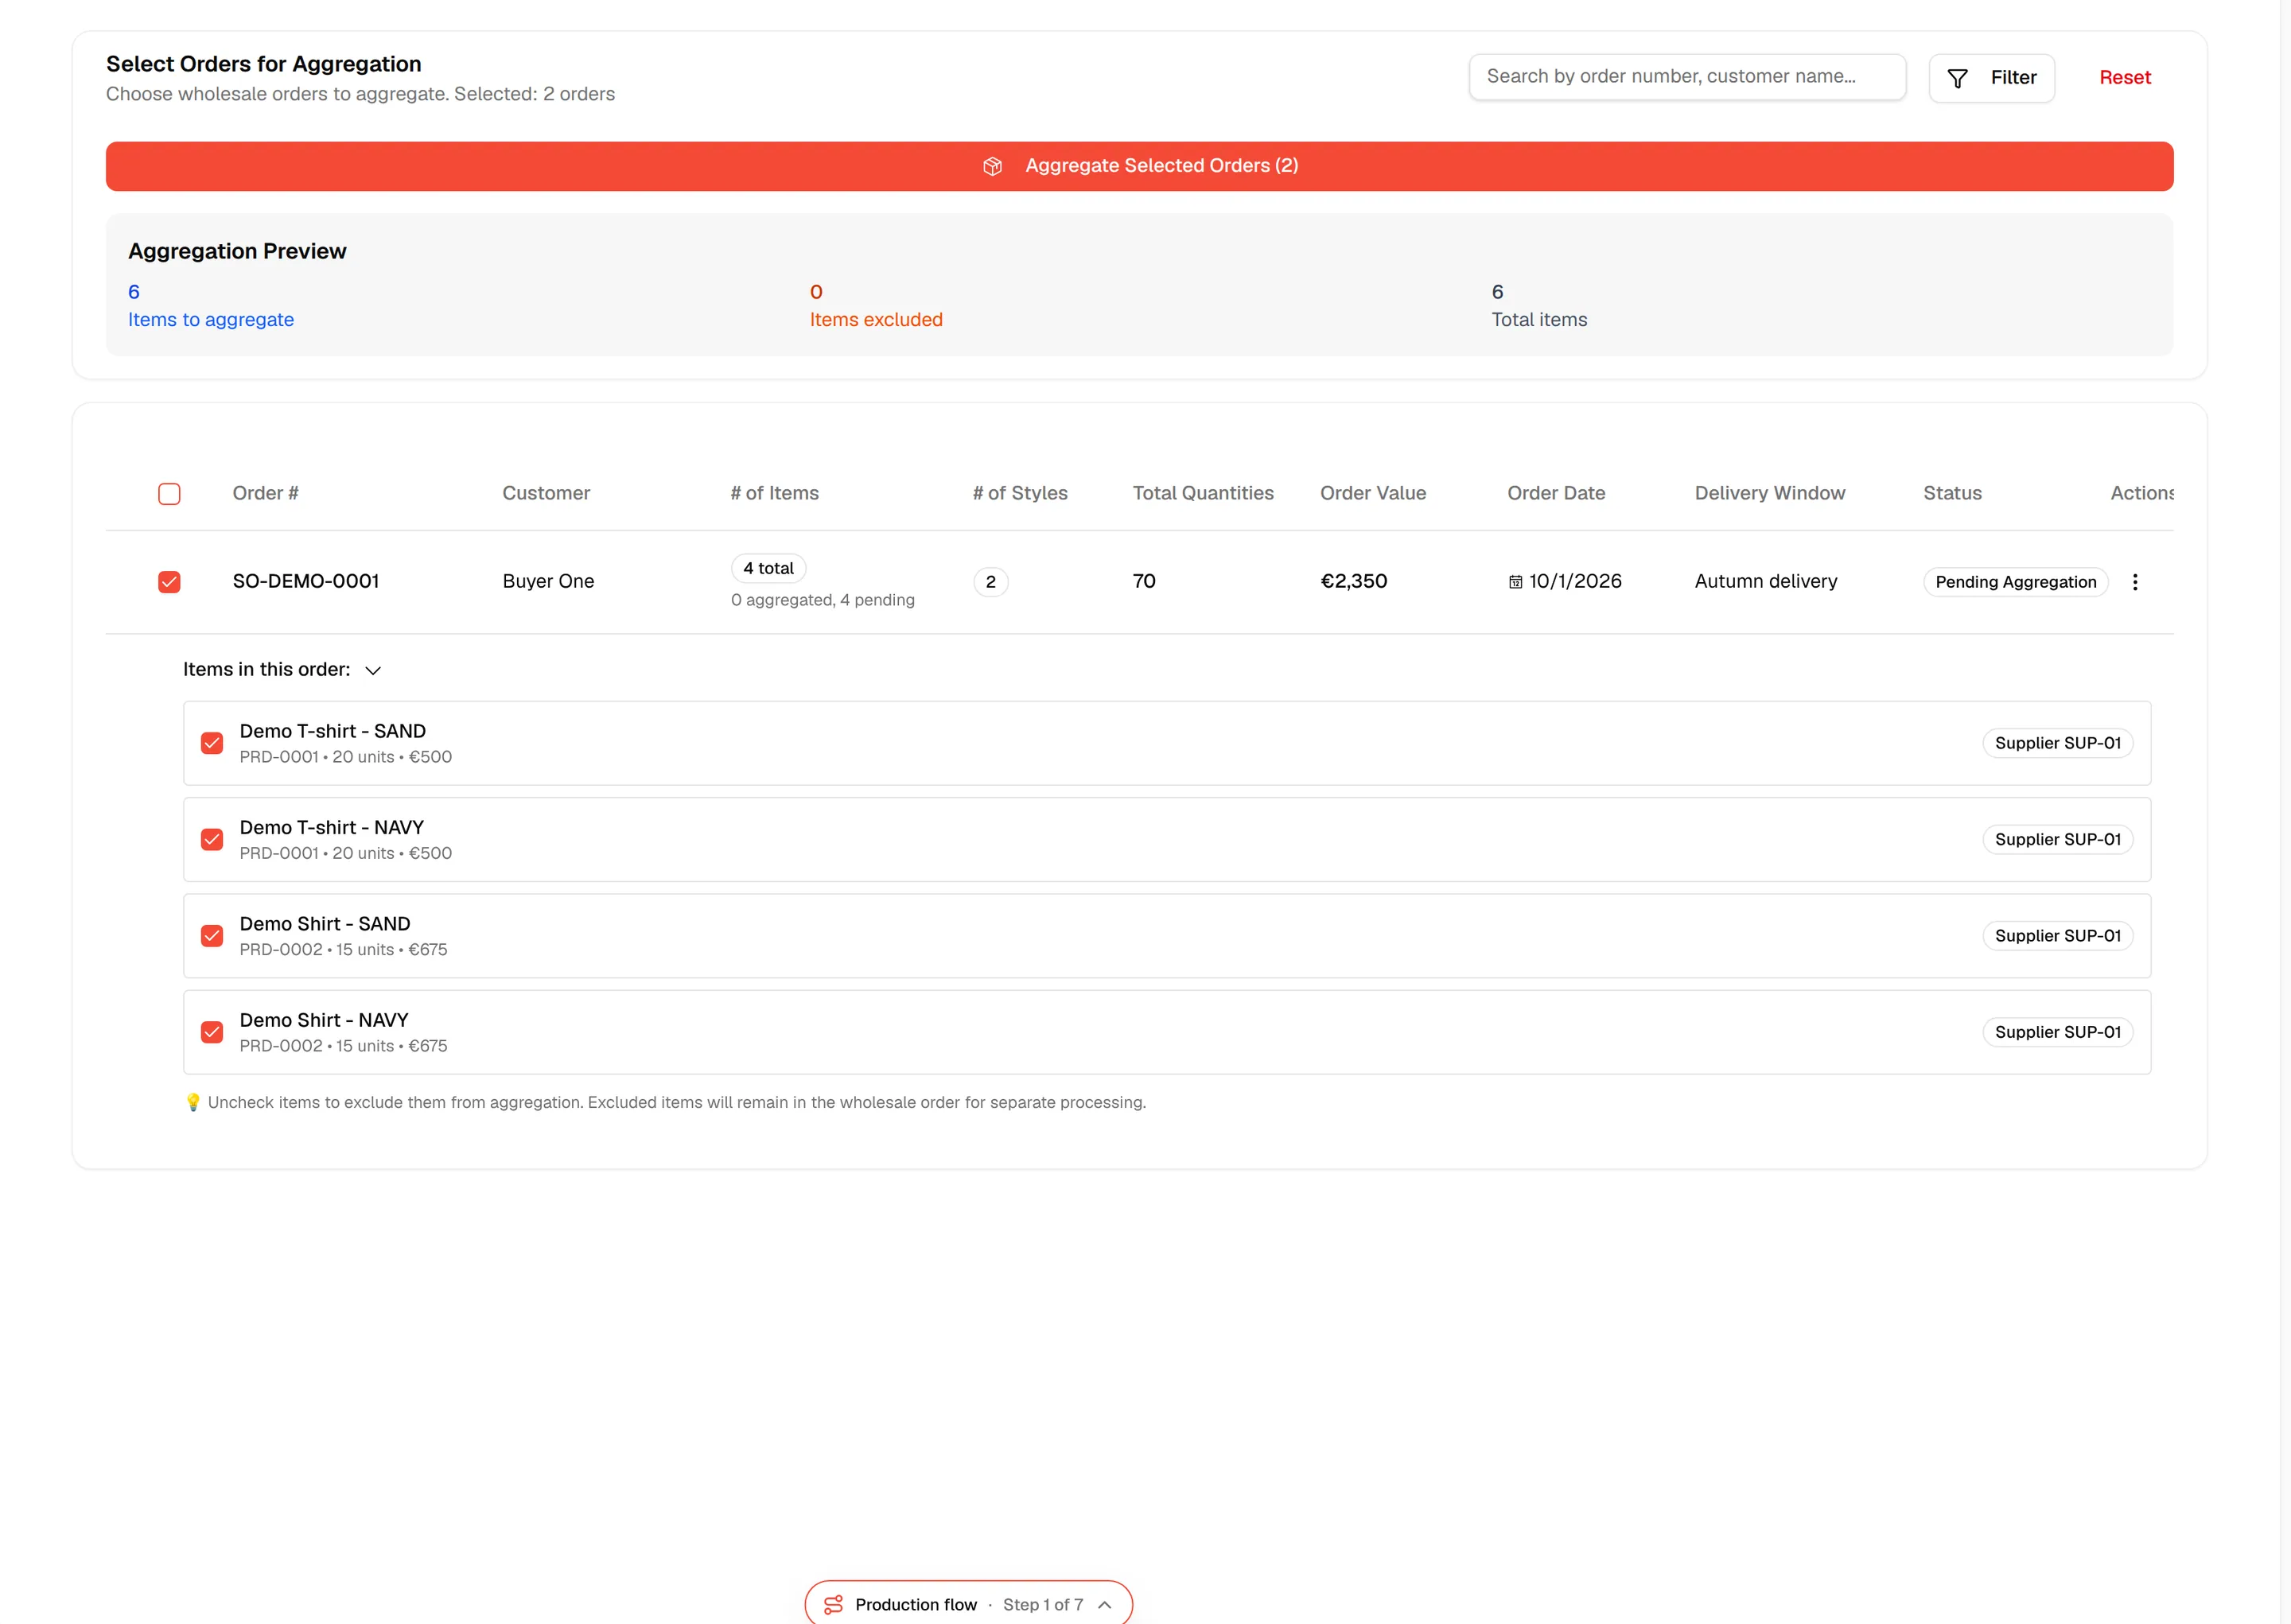Focus the order search input field
Viewport: 2291px width, 1624px height.
[x=1687, y=77]
